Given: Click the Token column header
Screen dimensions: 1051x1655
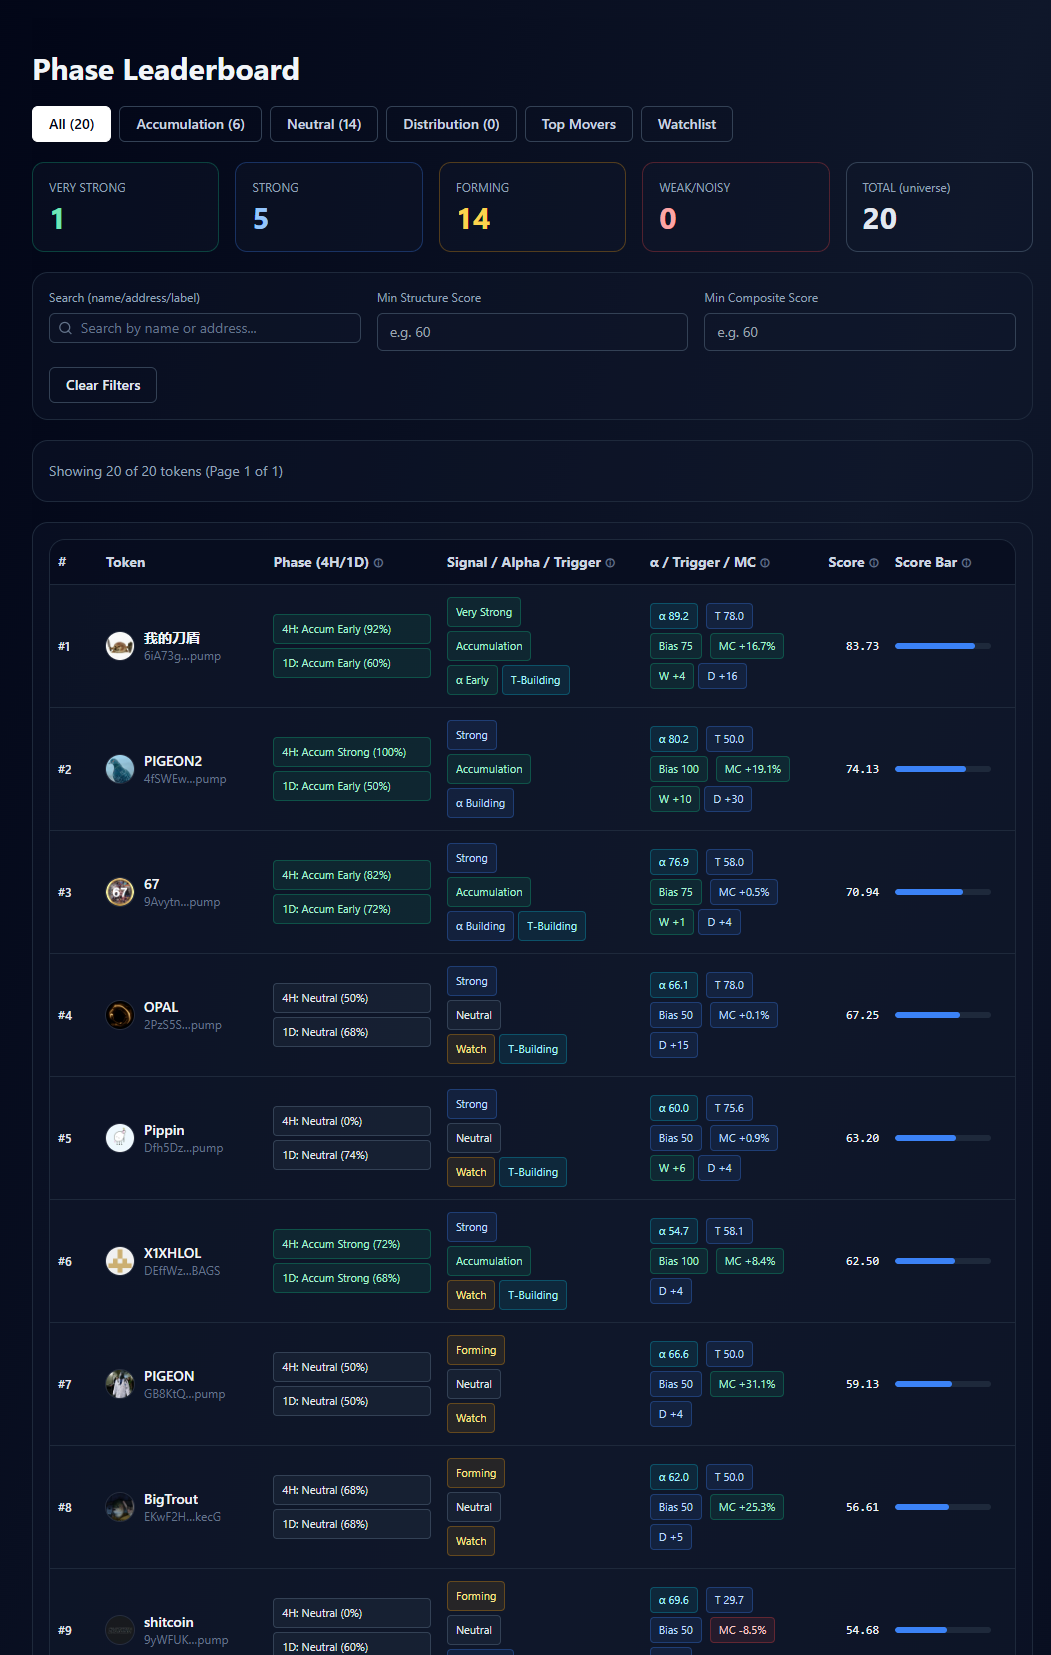Looking at the screenshot, I should tap(126, 563).
